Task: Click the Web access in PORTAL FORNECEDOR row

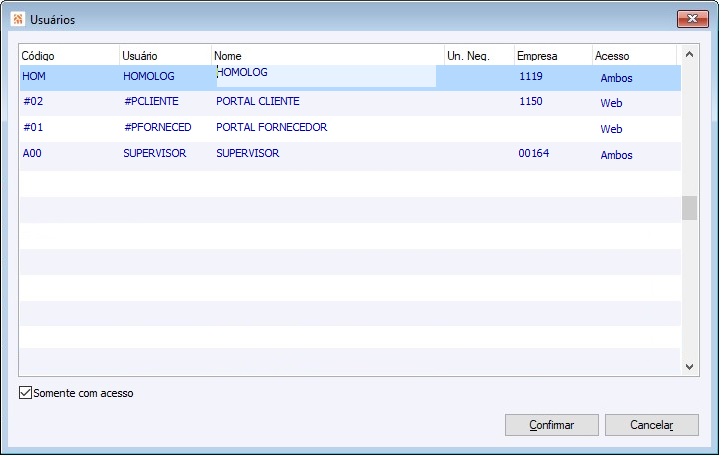Action: click(611, 129)
